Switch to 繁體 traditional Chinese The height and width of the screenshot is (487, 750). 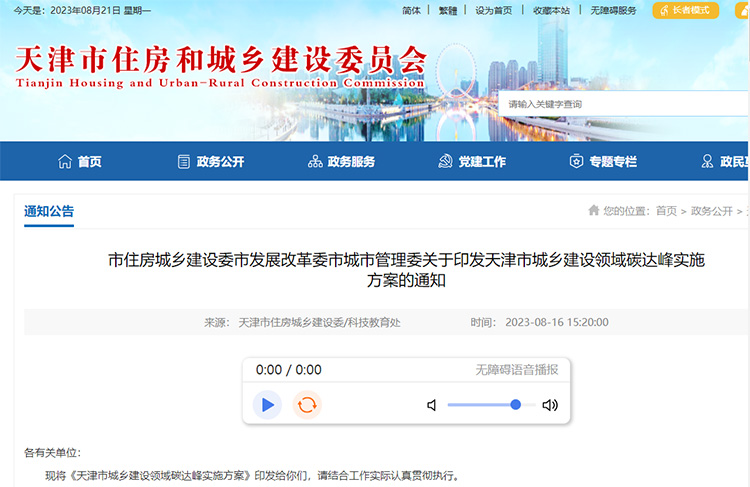(x=448, y=10)
